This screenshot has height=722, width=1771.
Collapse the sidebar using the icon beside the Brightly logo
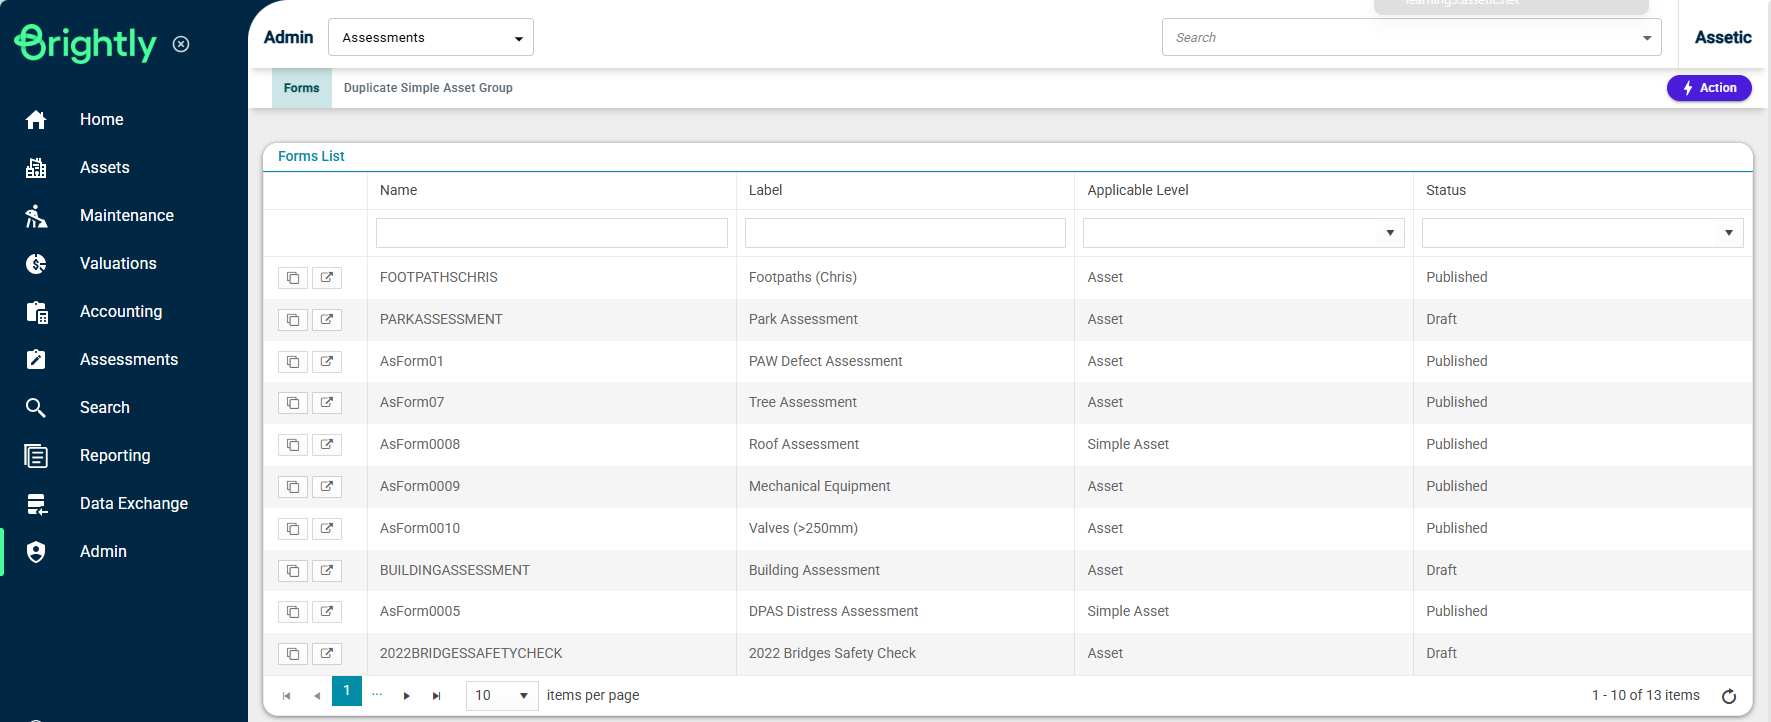181,44
